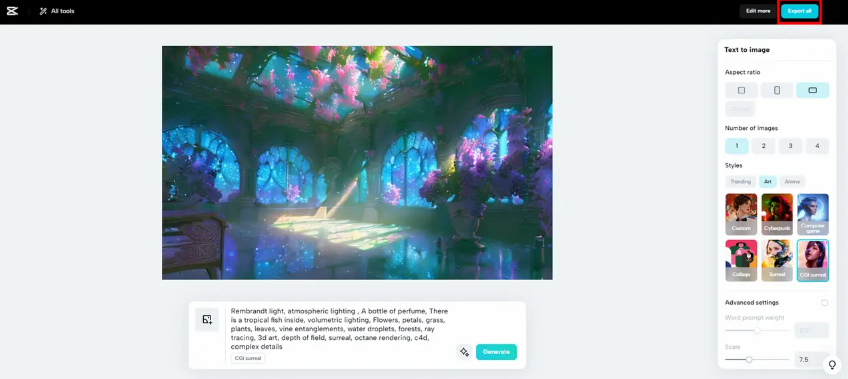Select the portrait aspect ratio icon
Viewport: 848px width, 379px height.
[777, 90]
